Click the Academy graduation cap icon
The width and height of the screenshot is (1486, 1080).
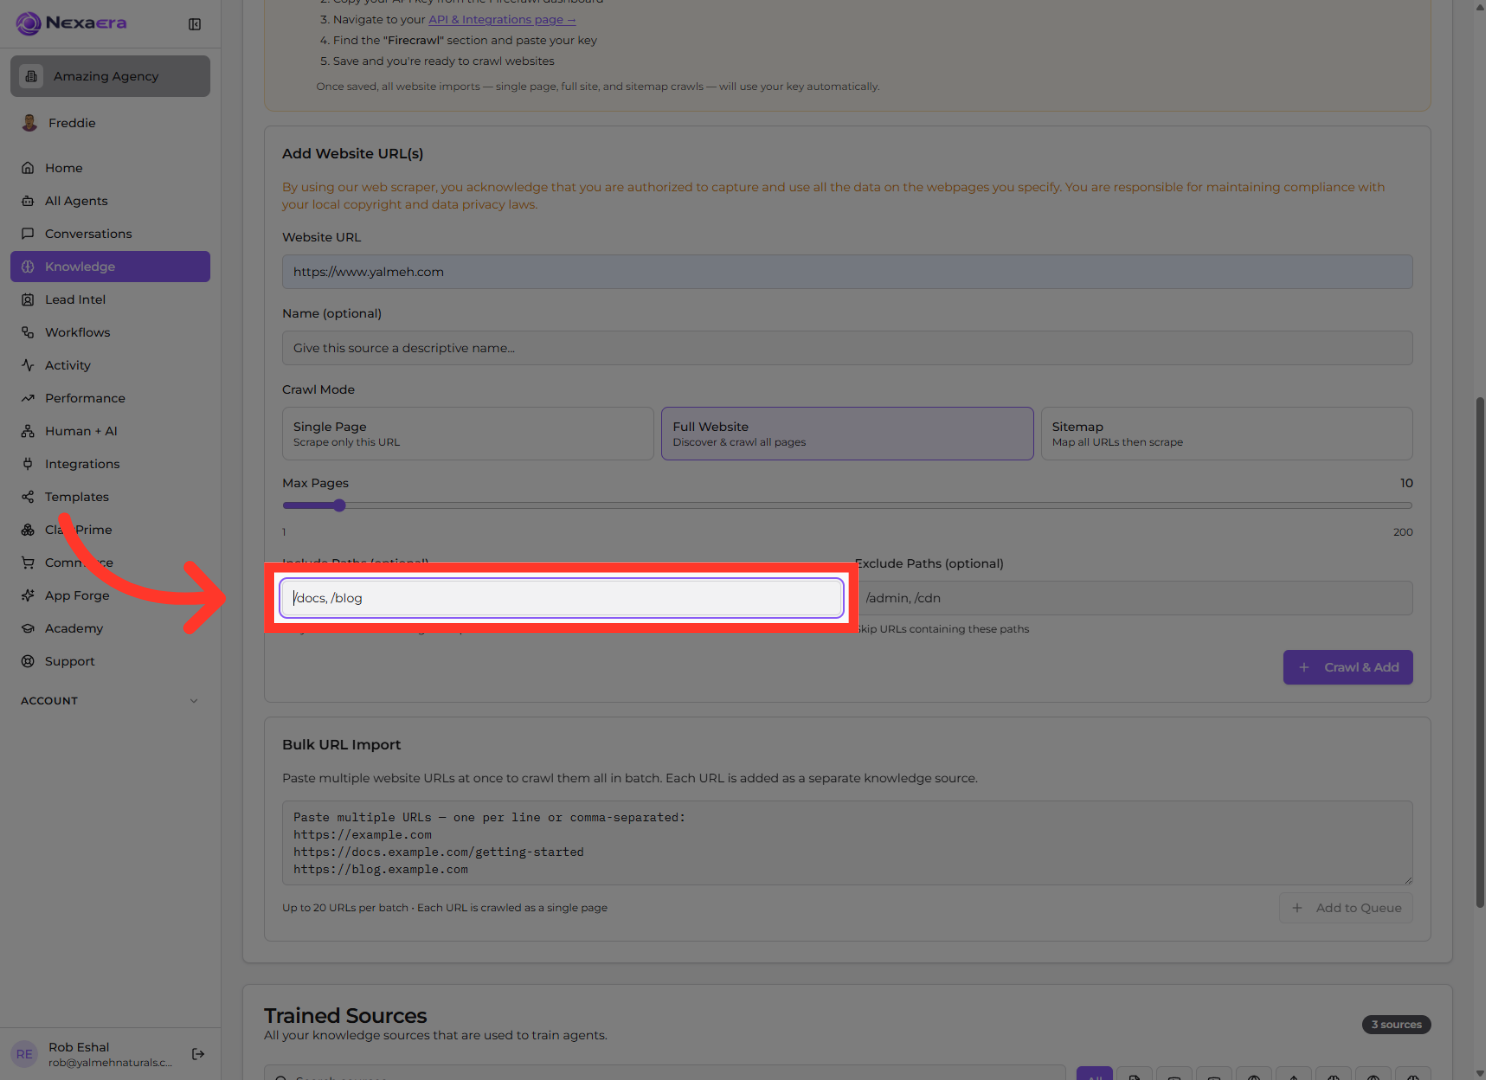28,629
